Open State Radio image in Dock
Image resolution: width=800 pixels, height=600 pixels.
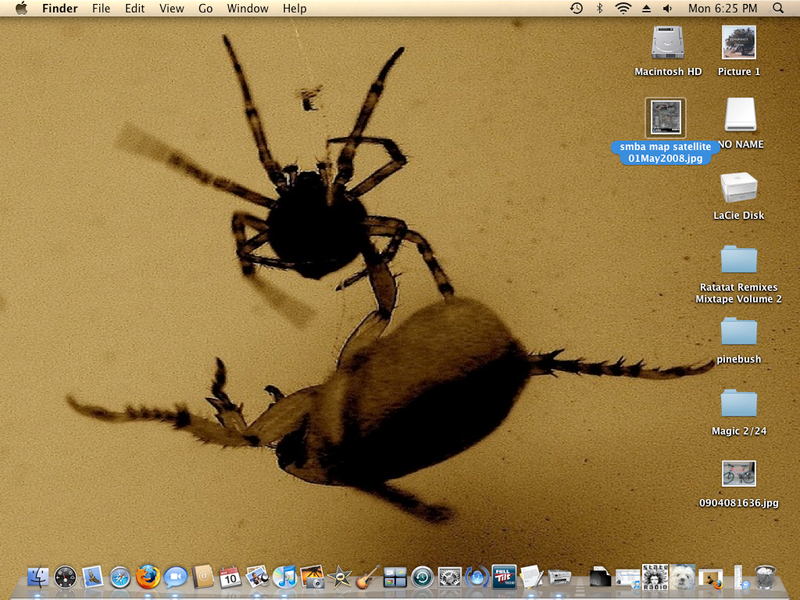coord(655,577)
